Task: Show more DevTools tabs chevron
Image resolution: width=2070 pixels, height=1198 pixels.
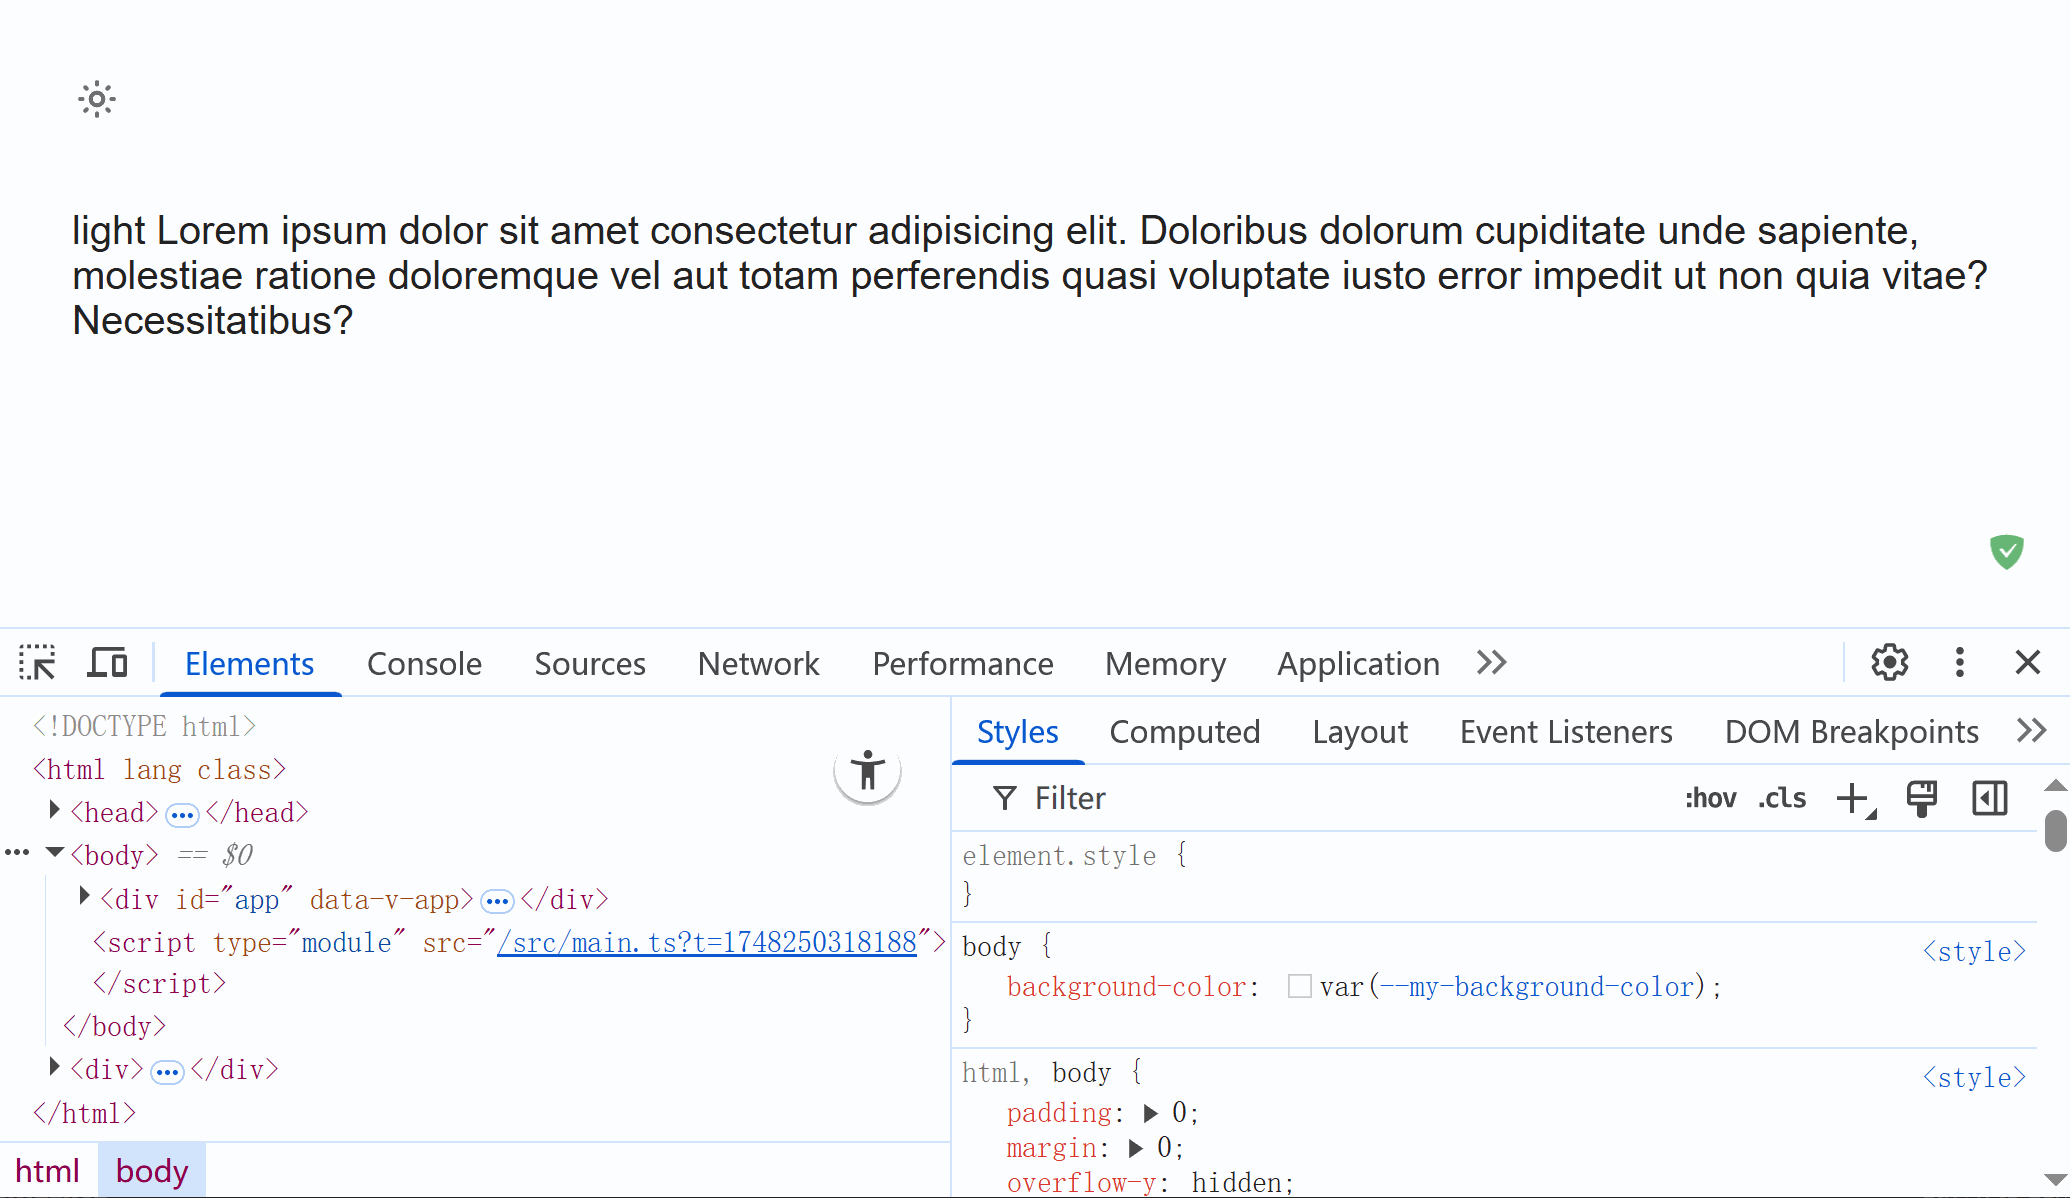Action: tap(1491, 662)
